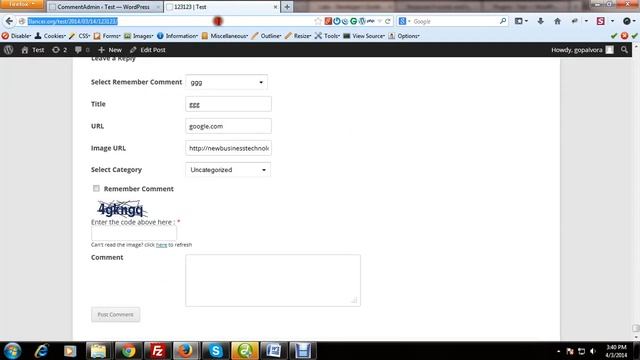Image resolution: width=640 pixels, height=360 pixels.
Task: Open FileZilla from the taskbar
Action: (157, 351)
